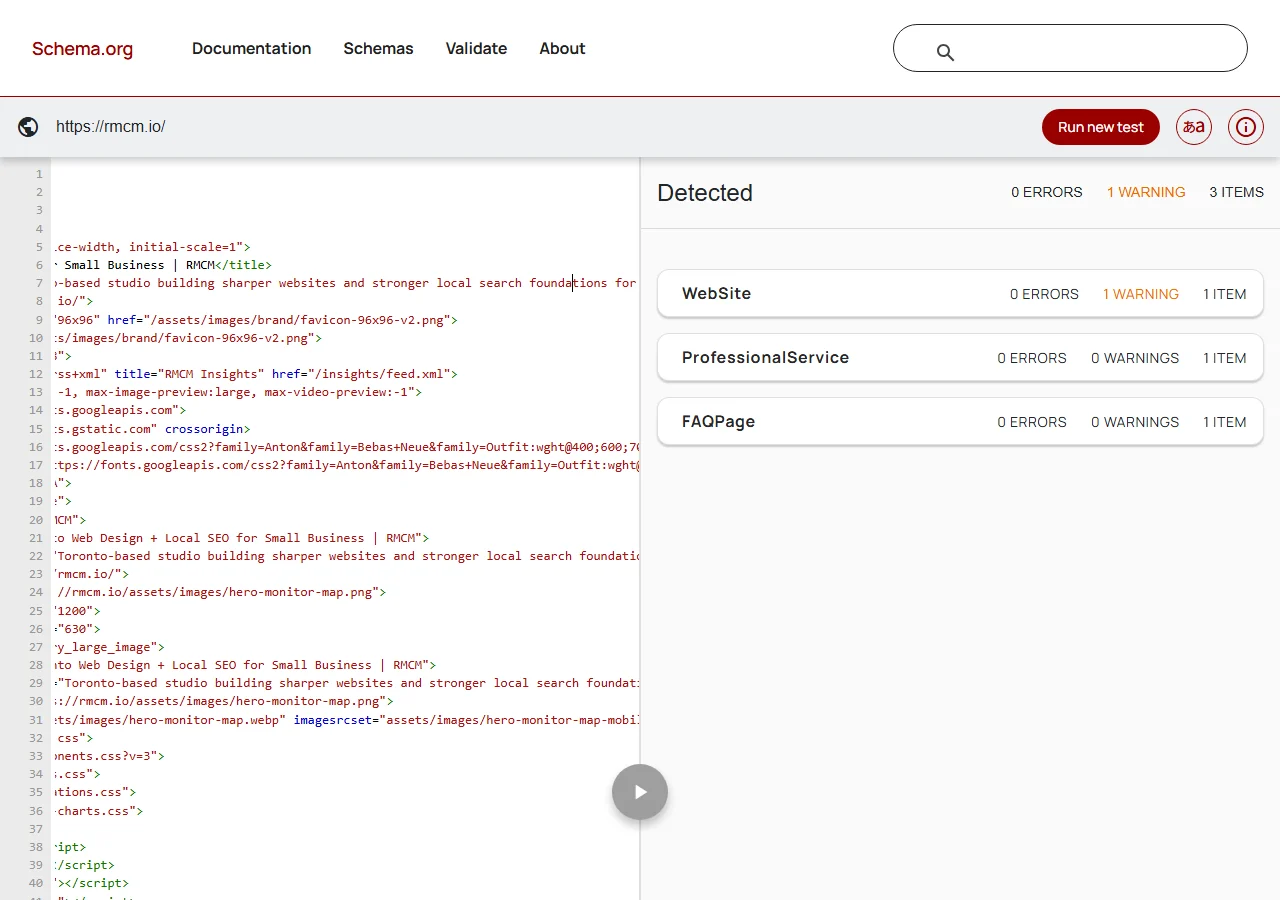This screenshot has width=1280, height=900.
Task: Go to the Validate page
Action: click(476, 48)
